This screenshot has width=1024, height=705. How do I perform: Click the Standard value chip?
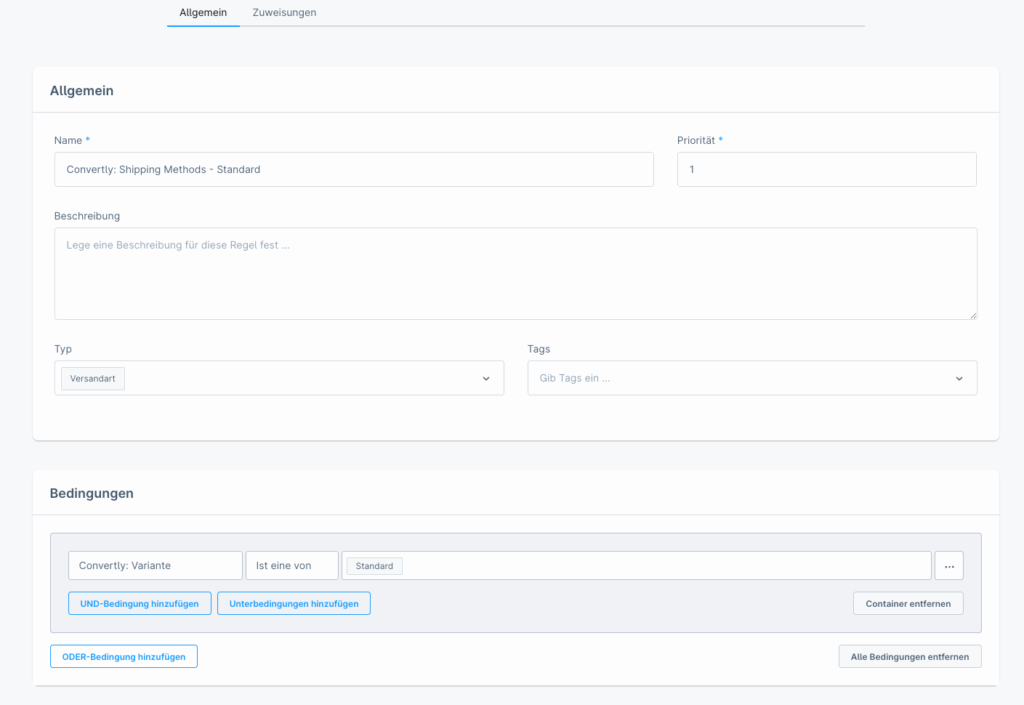pyautogui.click(x=374, y=566)
